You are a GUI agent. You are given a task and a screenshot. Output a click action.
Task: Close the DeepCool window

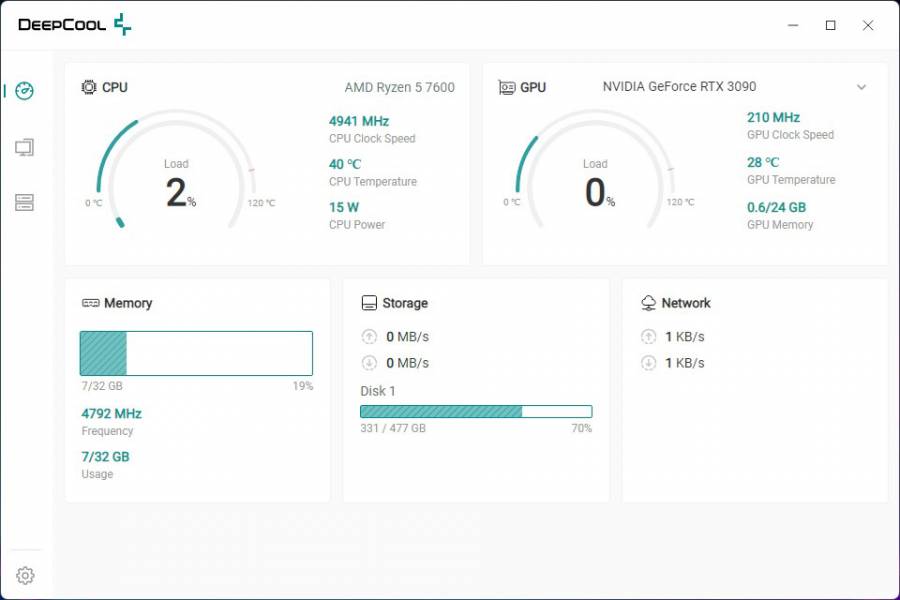tap(868, 25)
